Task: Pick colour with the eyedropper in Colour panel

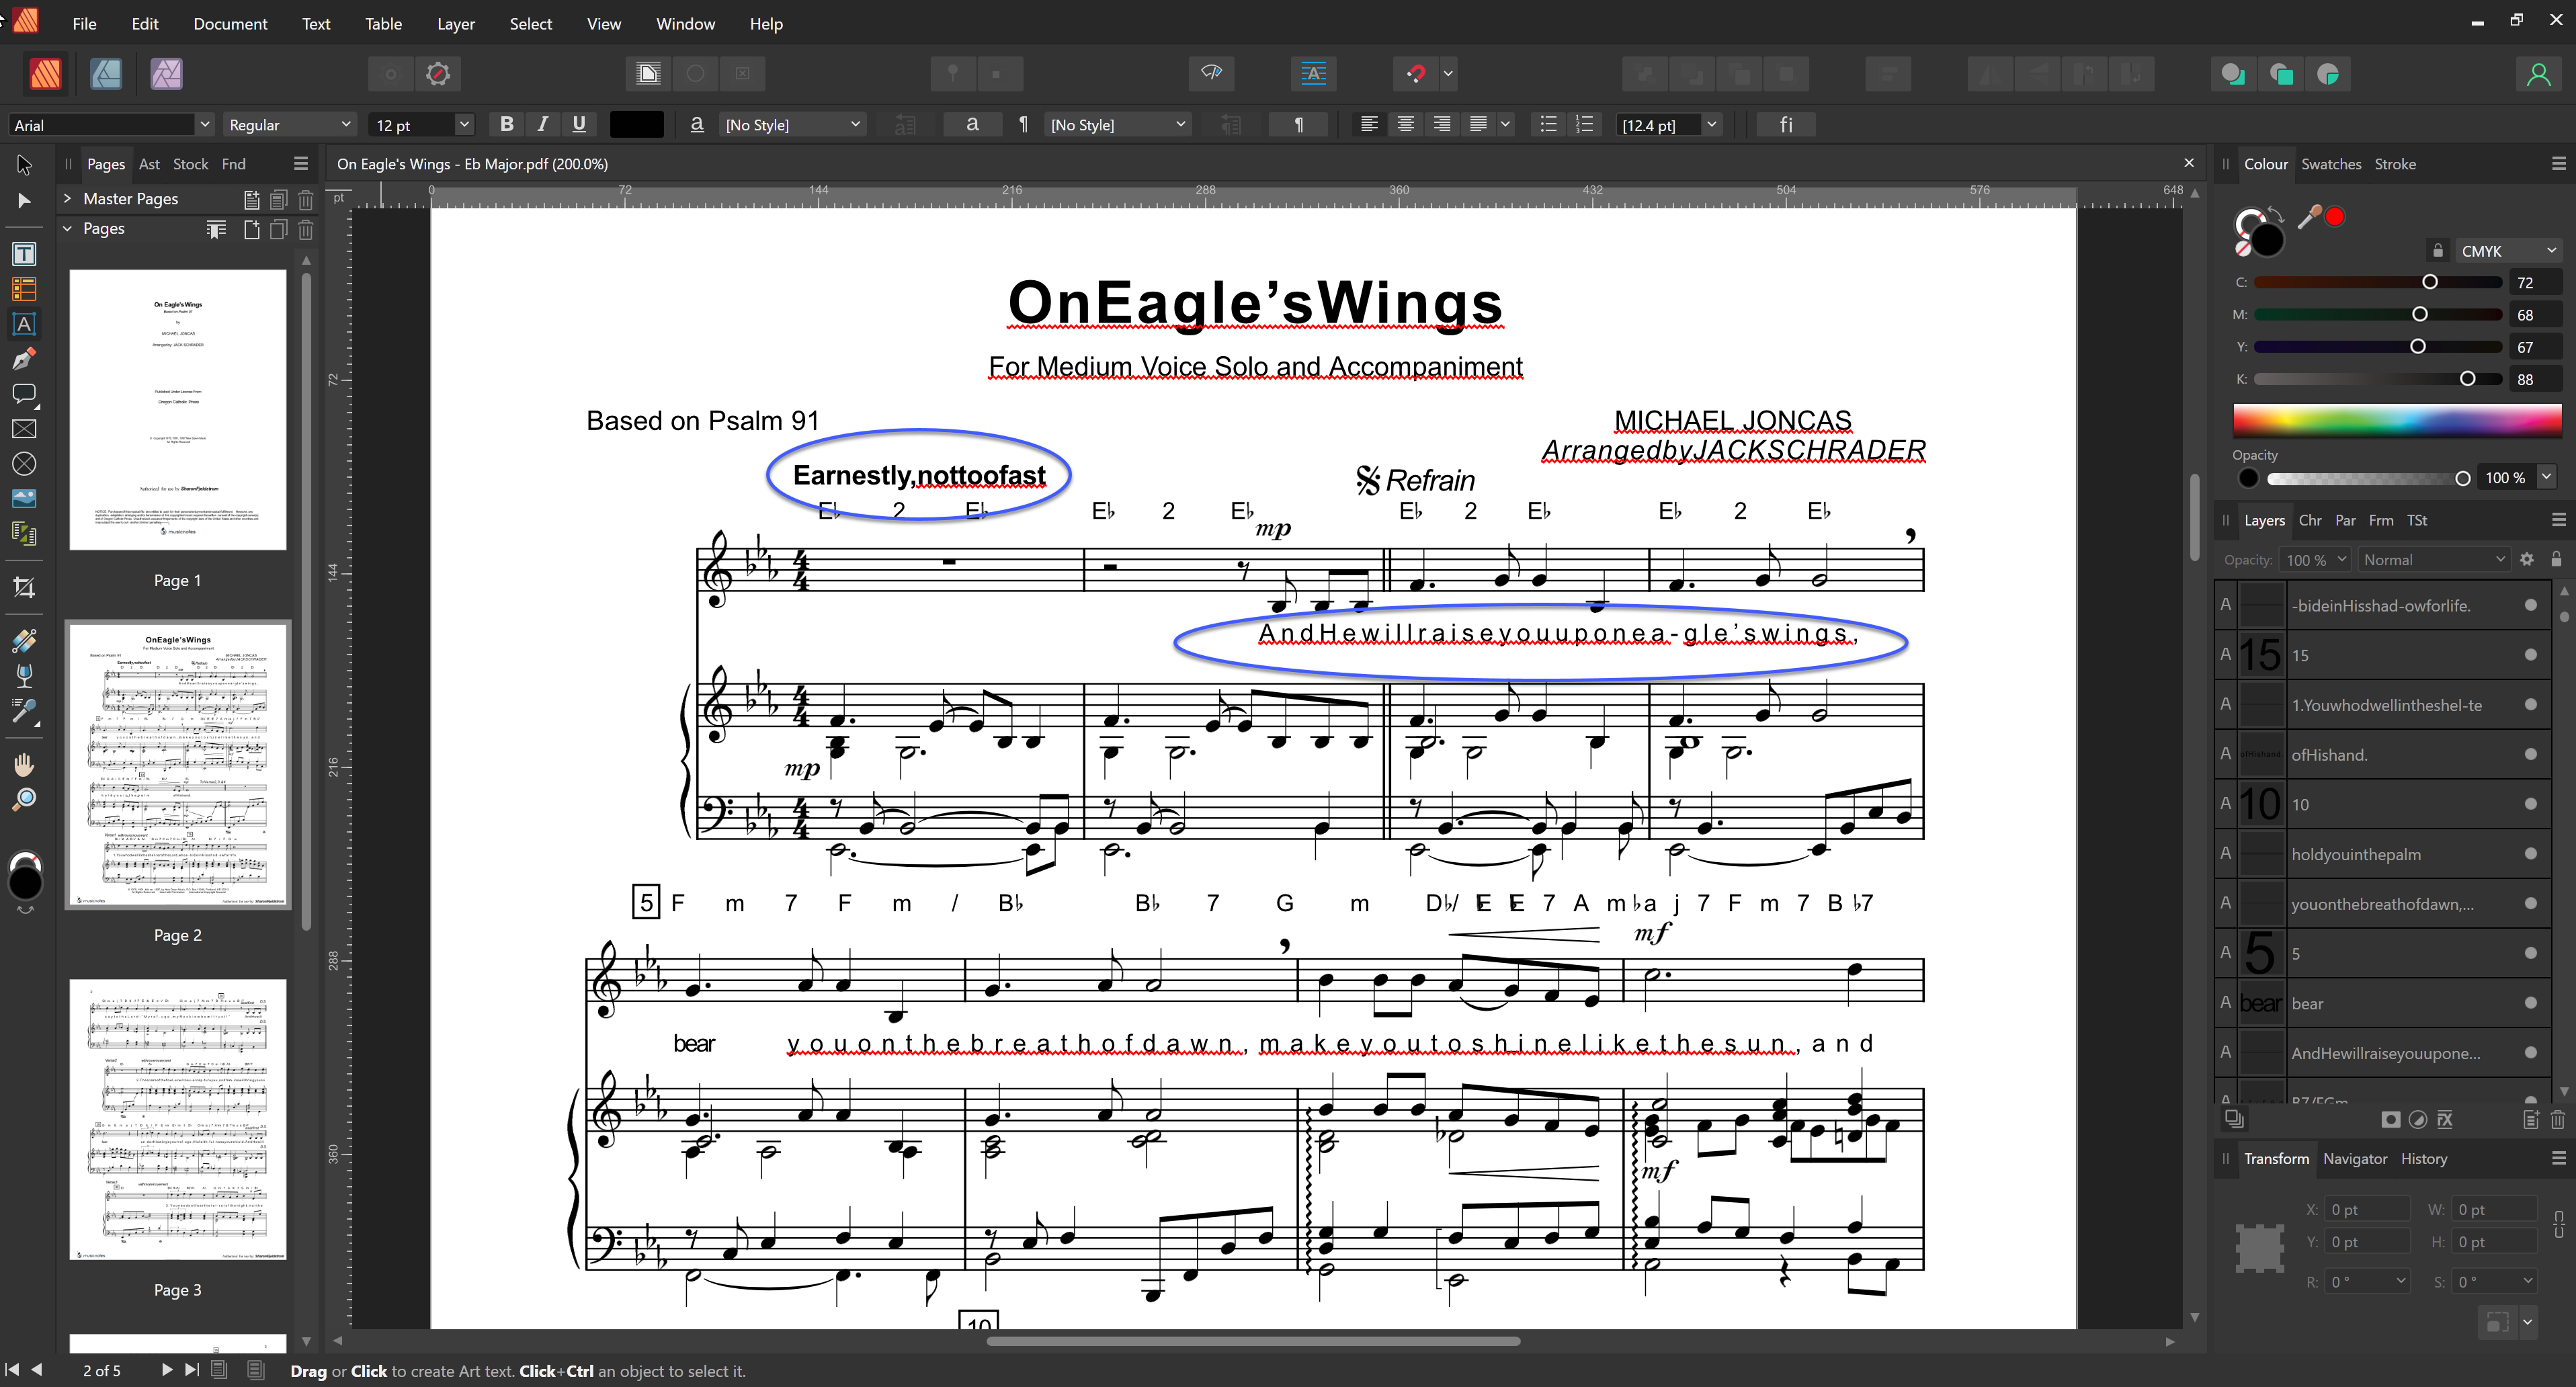Action: point(2309,216)
